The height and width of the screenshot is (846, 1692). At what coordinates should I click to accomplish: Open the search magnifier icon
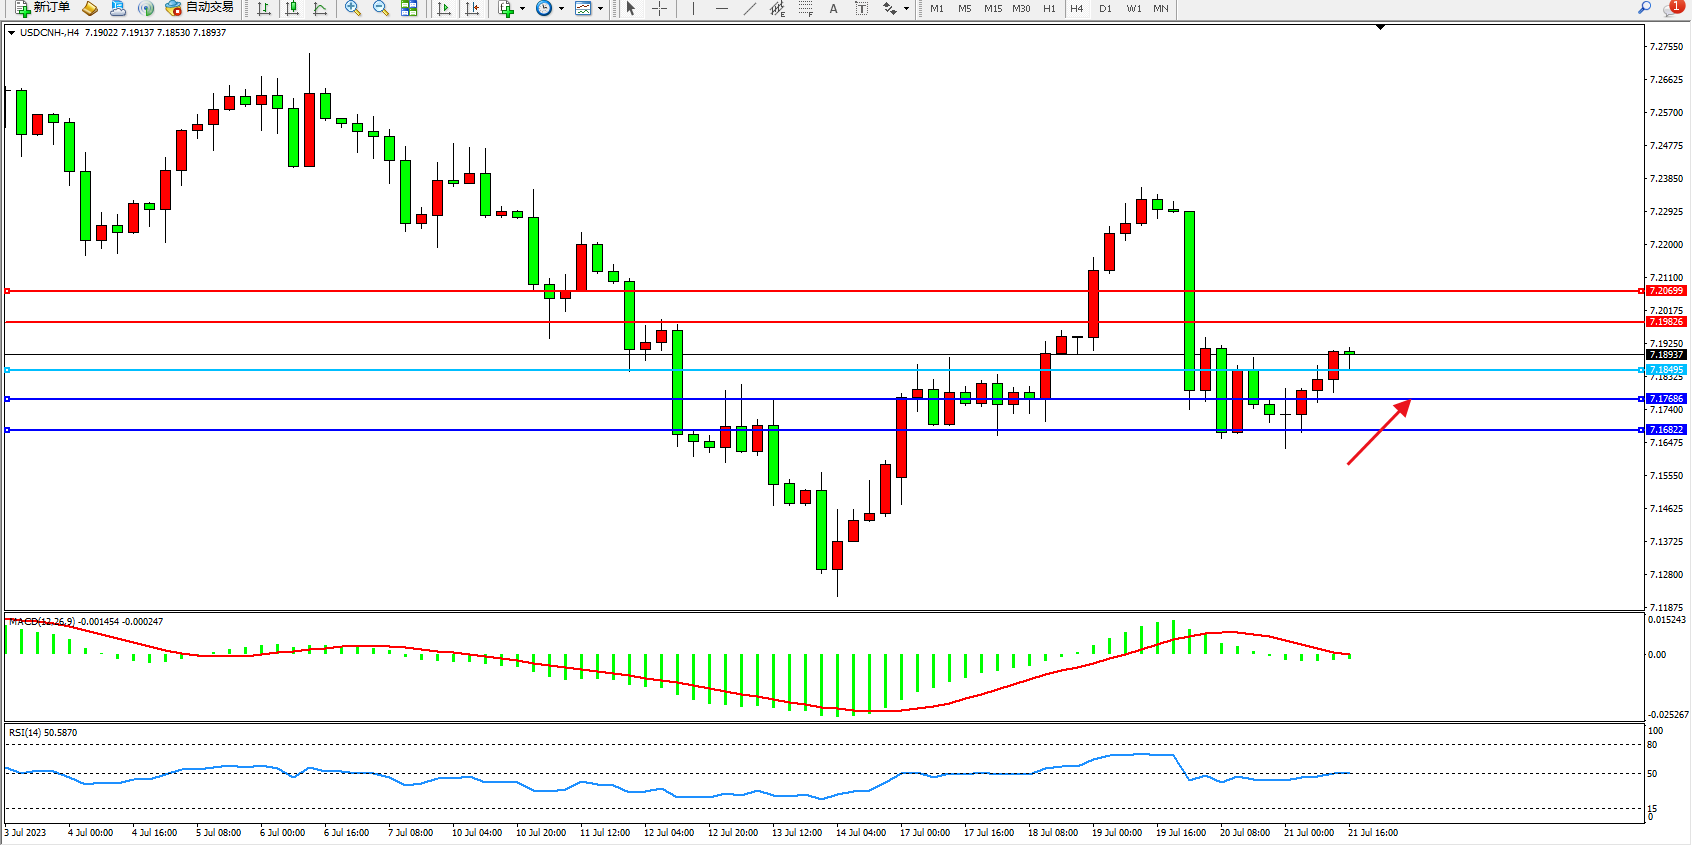(x=1644, y=8)
